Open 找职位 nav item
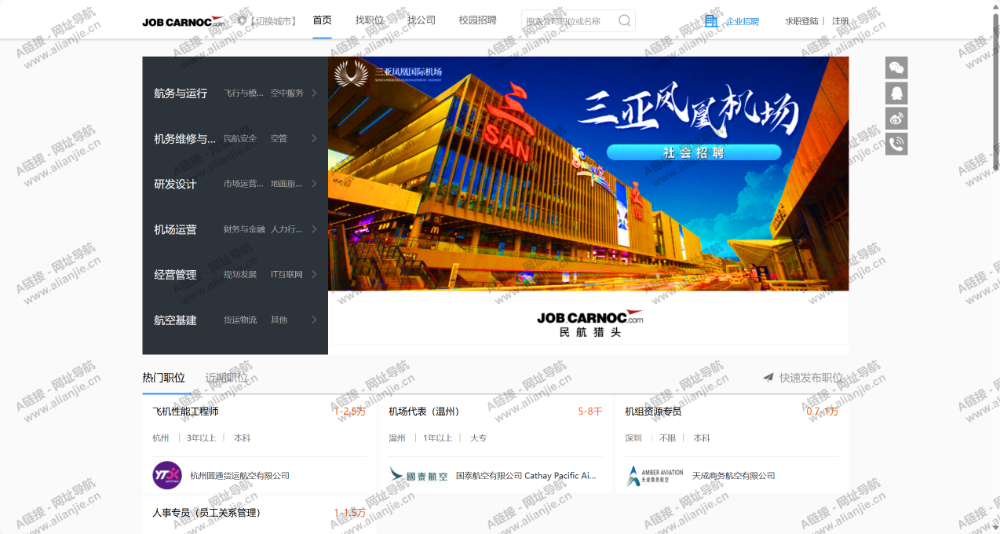Viewport: 1000px width, 534px height. click(369, 20)
